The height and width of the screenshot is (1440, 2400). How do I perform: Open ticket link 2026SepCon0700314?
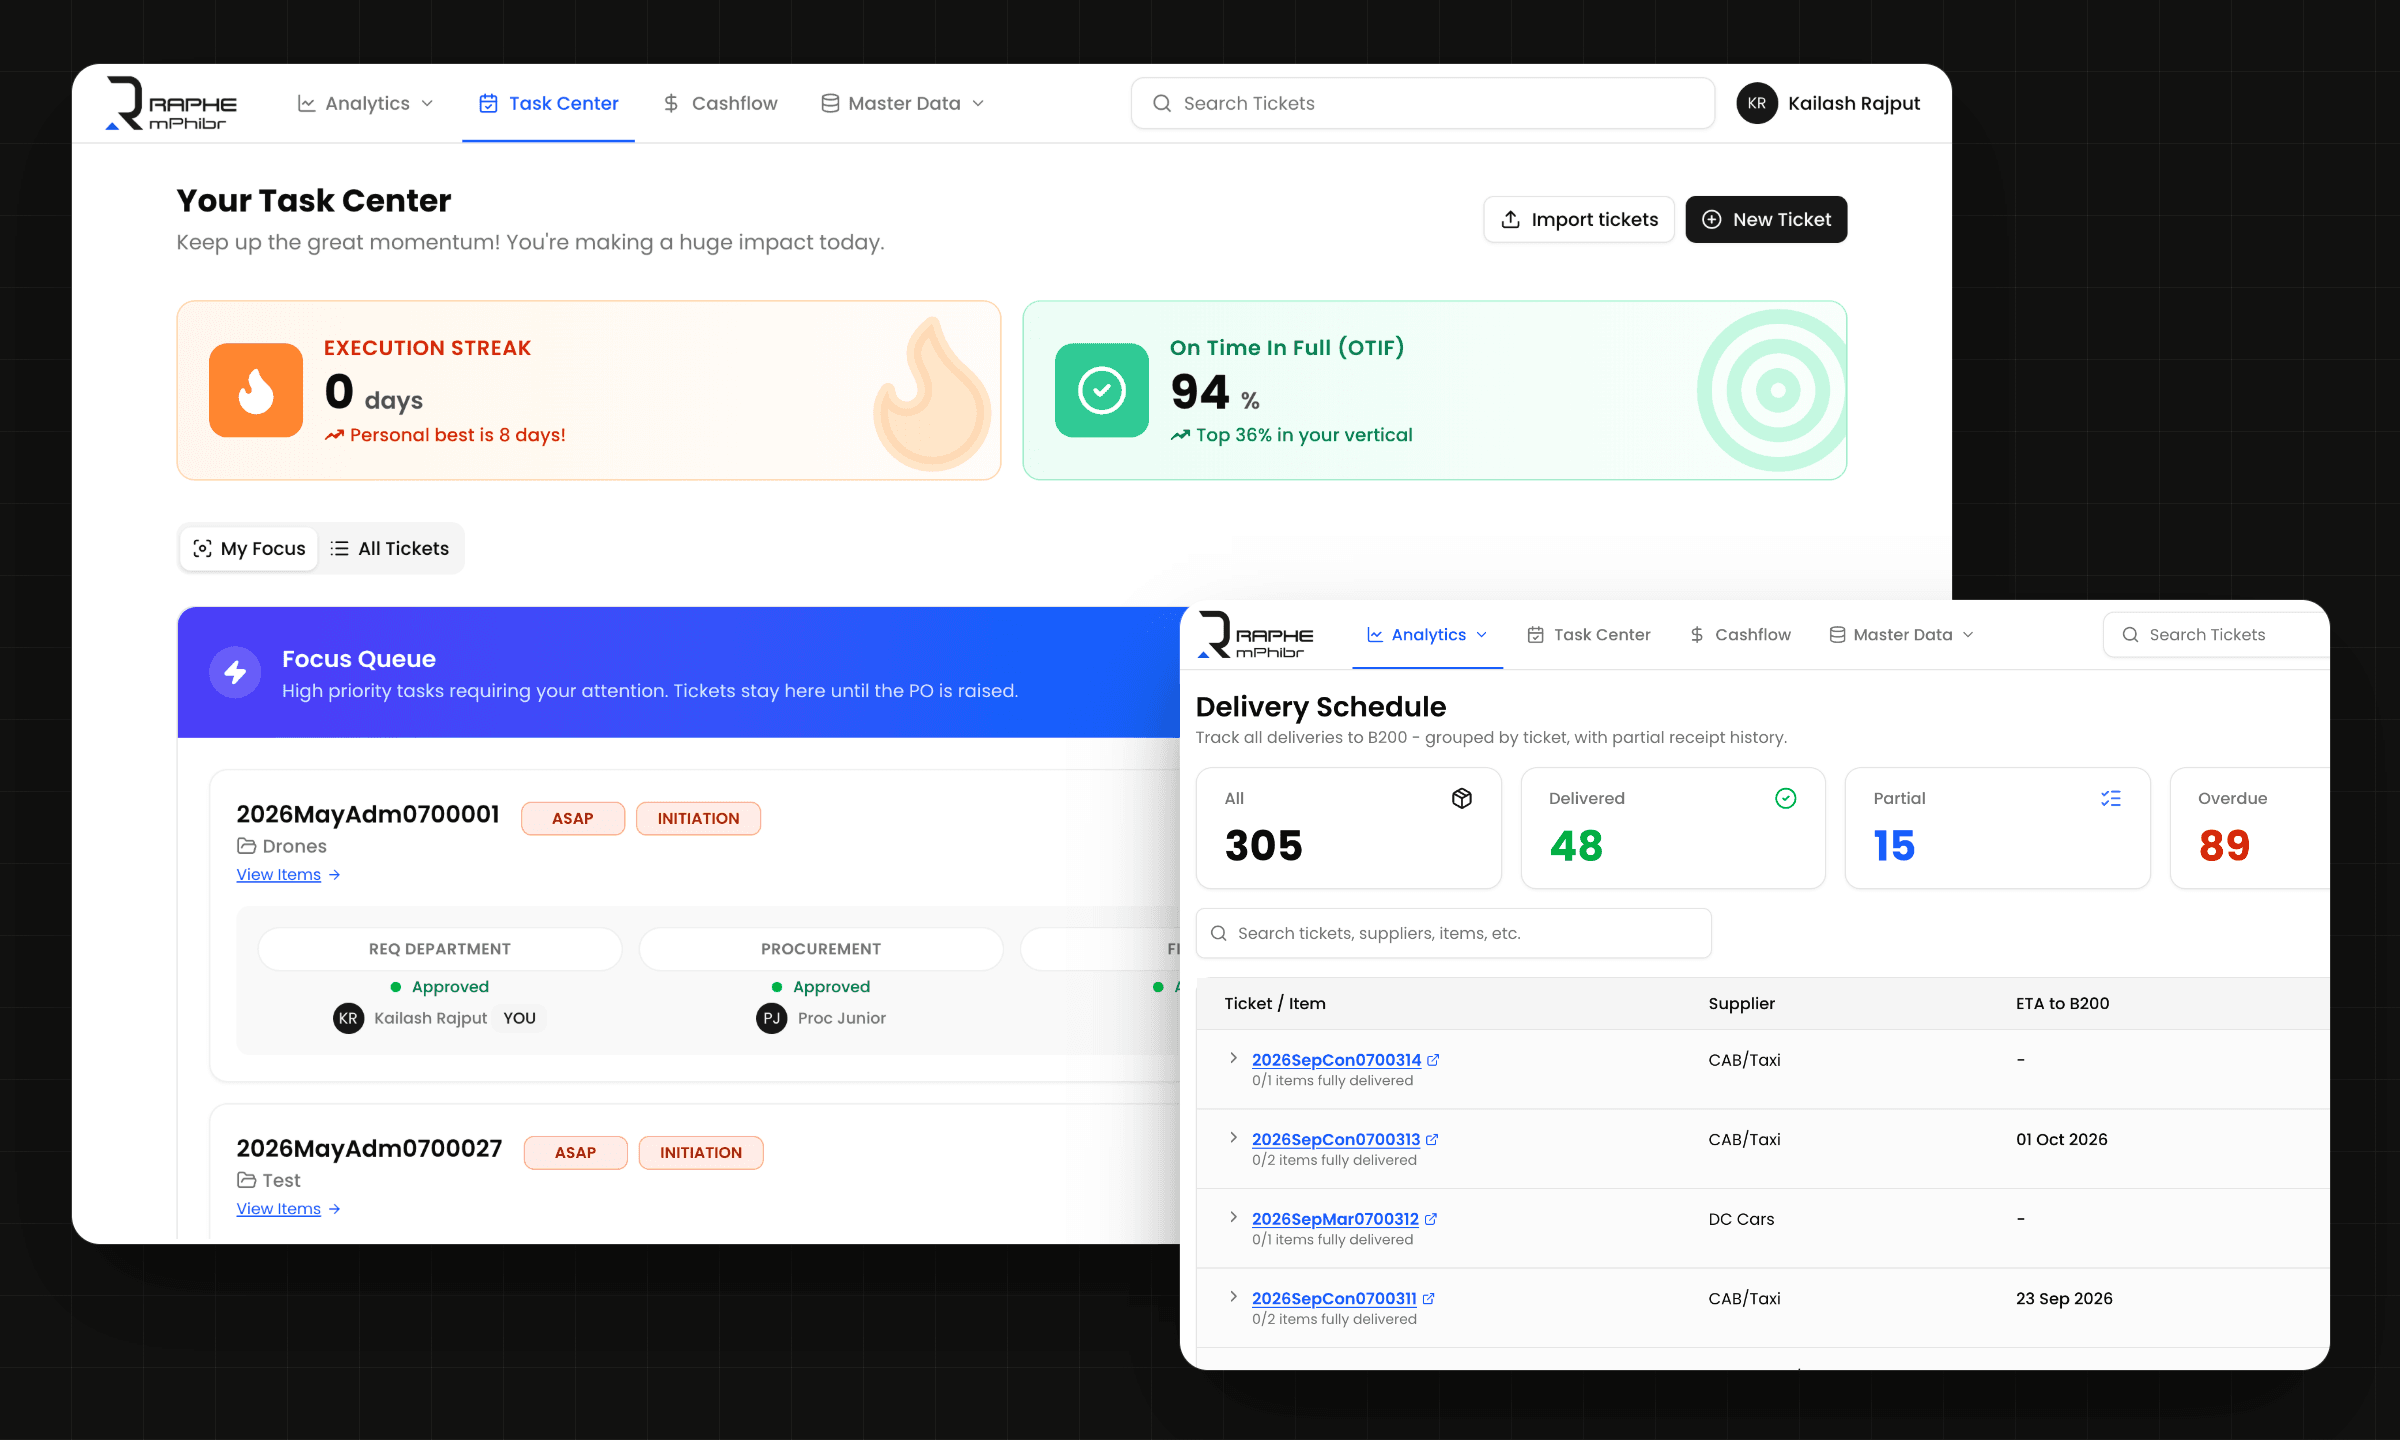pos(1336,1060)
